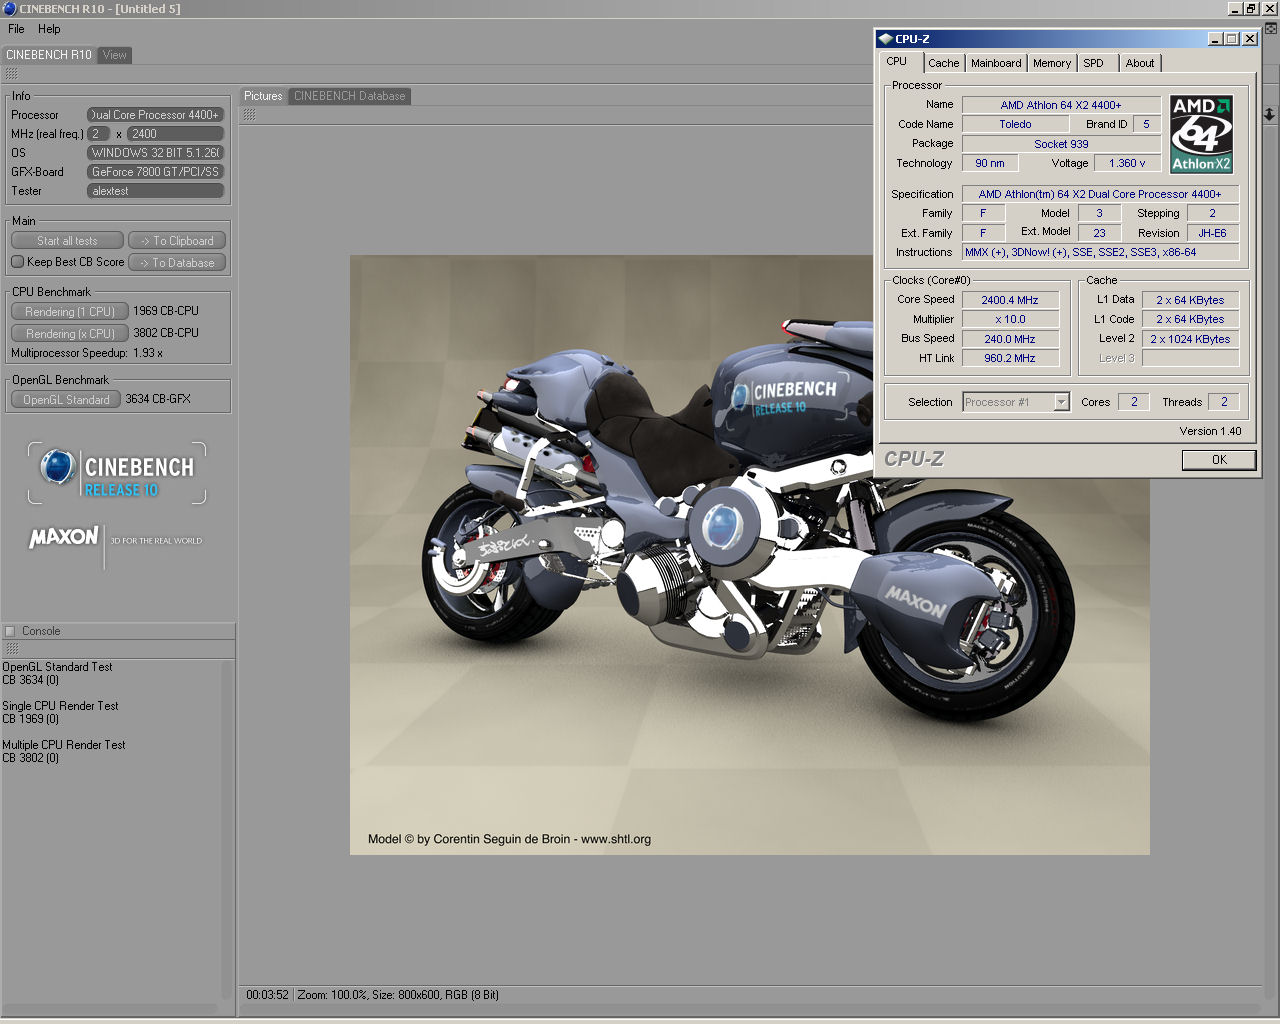
Task: Click the Core Speed 2400.4 MHz value
Action: coord(1010,300)
